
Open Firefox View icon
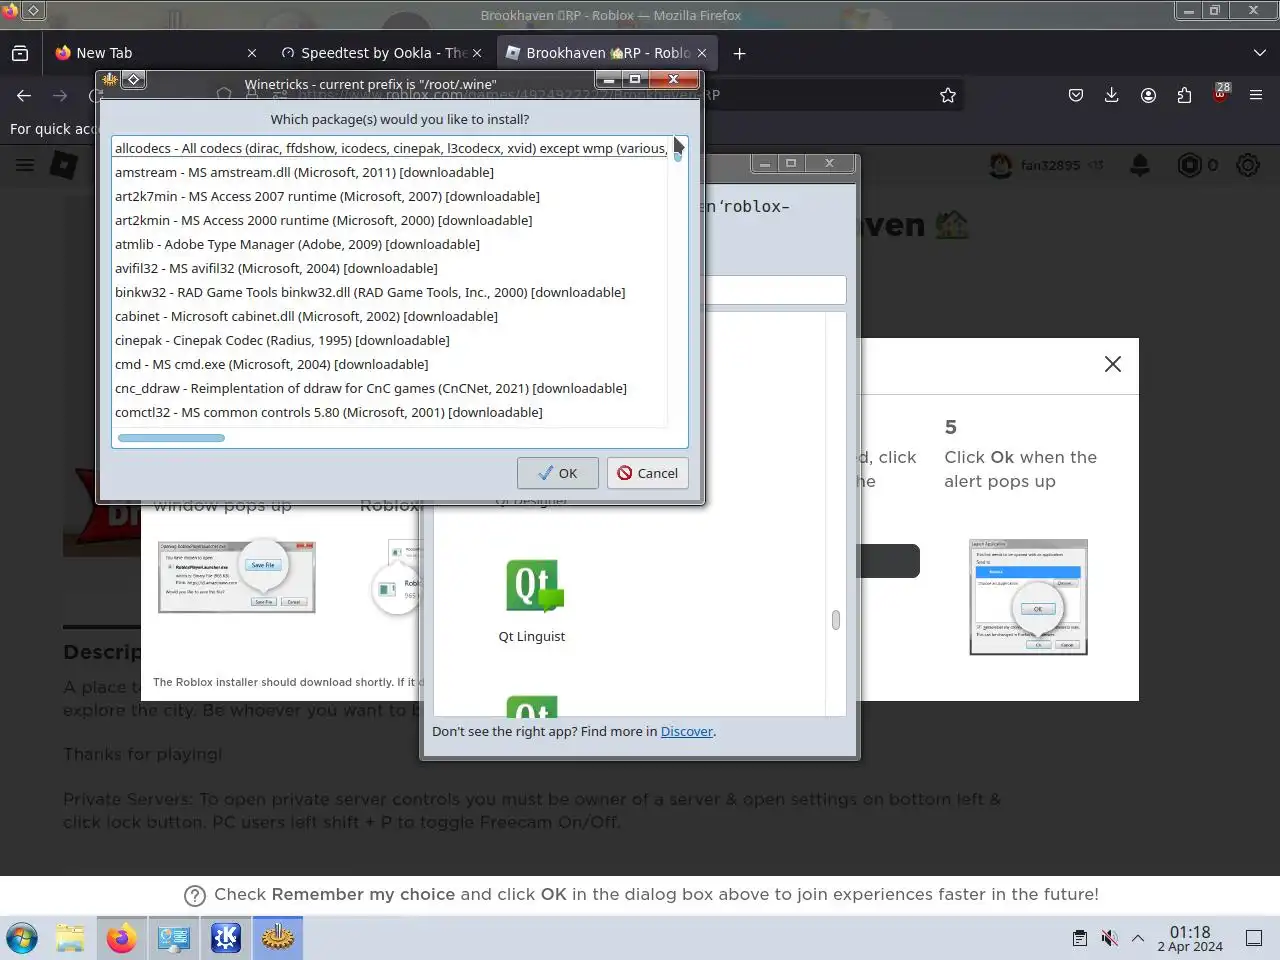pos(20,53)
